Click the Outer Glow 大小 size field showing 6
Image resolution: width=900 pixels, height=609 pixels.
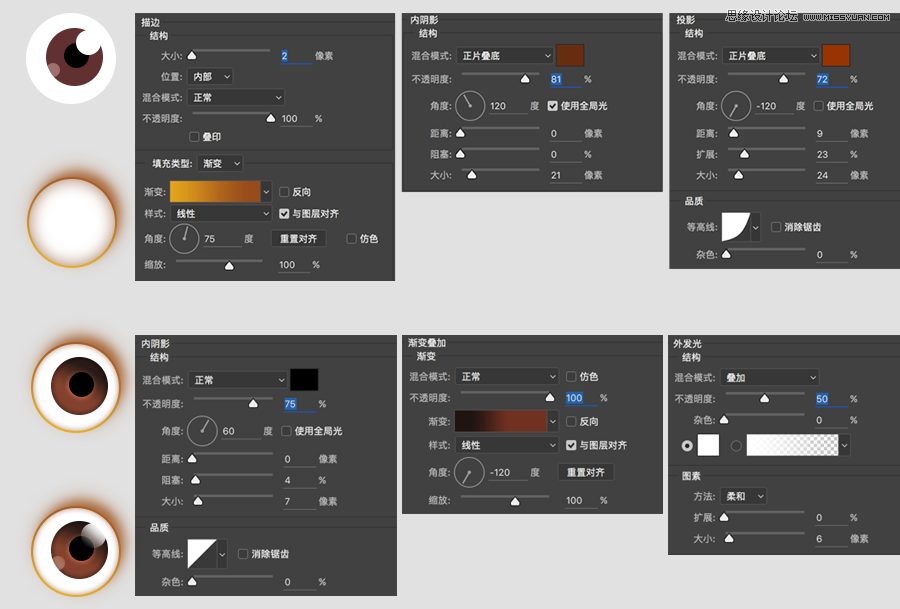click(x=832, y=539)
